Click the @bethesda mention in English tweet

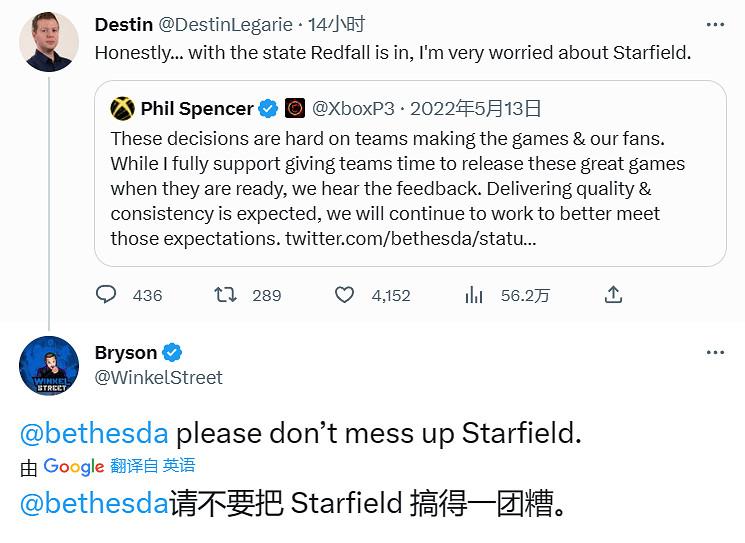click(x=94, y=433)
